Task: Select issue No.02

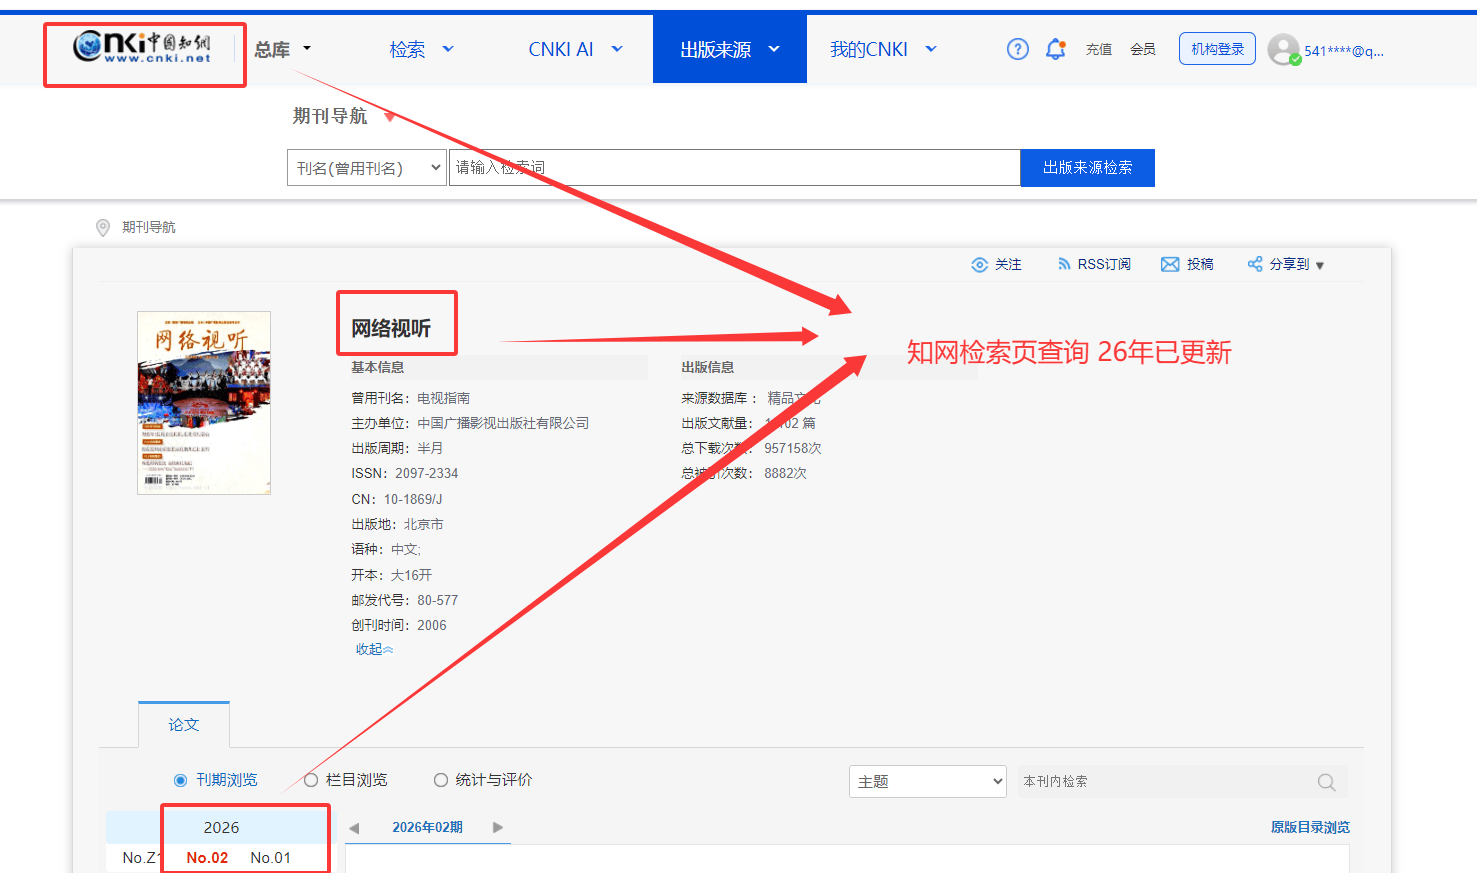Action: 207,858
